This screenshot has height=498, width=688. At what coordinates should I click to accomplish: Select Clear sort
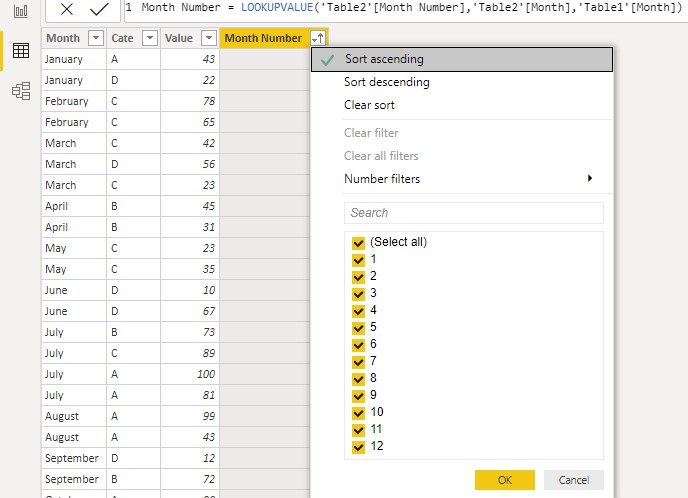coord(369,105)
